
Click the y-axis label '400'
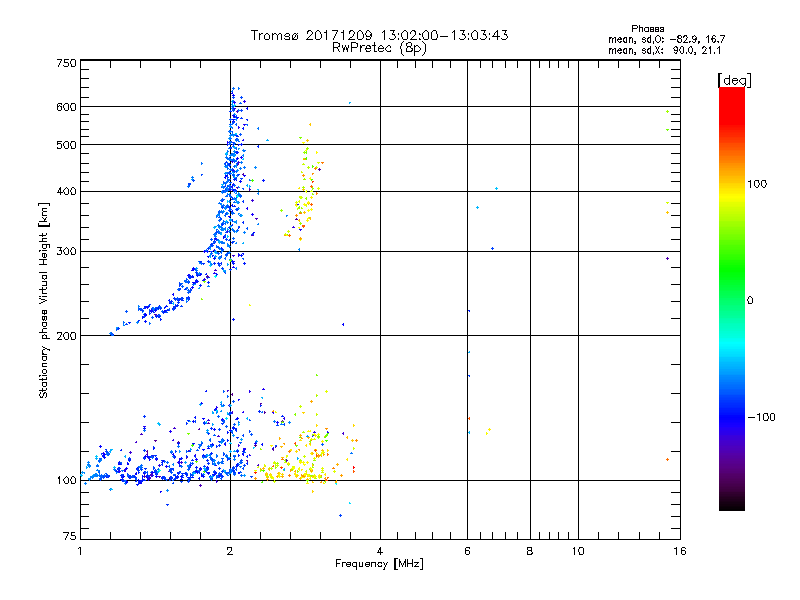coord(66,192)
